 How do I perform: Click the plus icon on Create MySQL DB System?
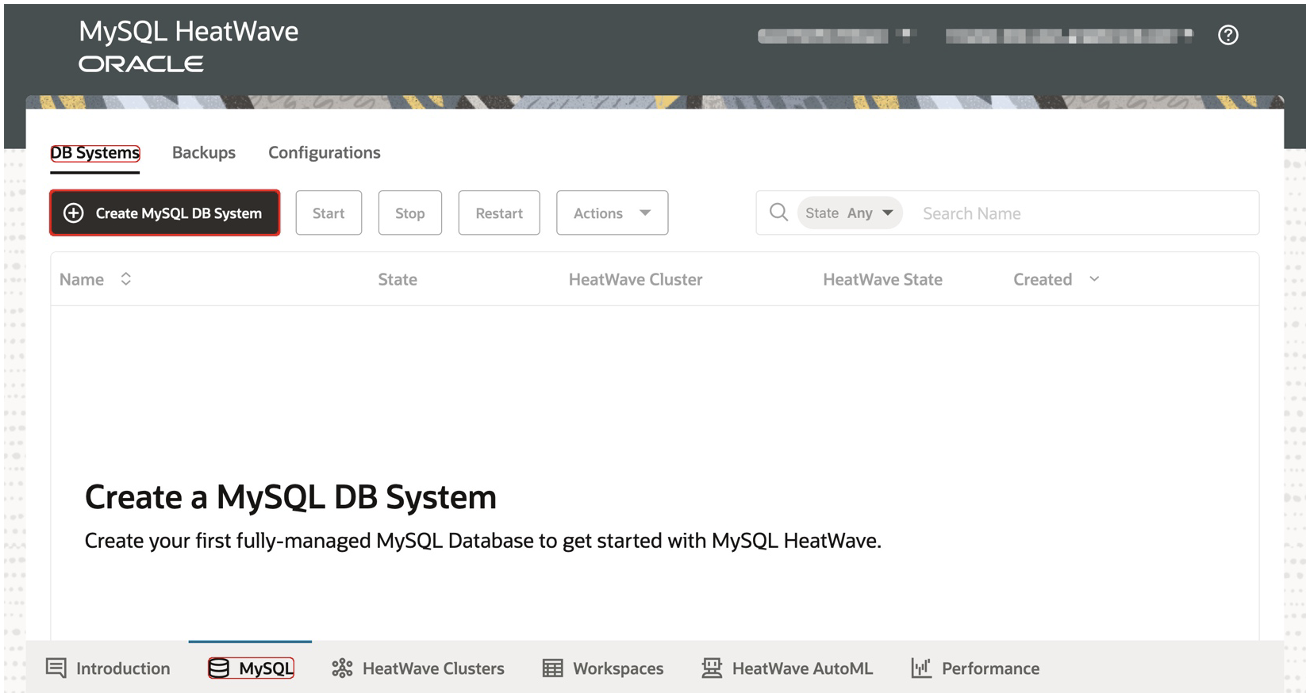pos(75,212)
